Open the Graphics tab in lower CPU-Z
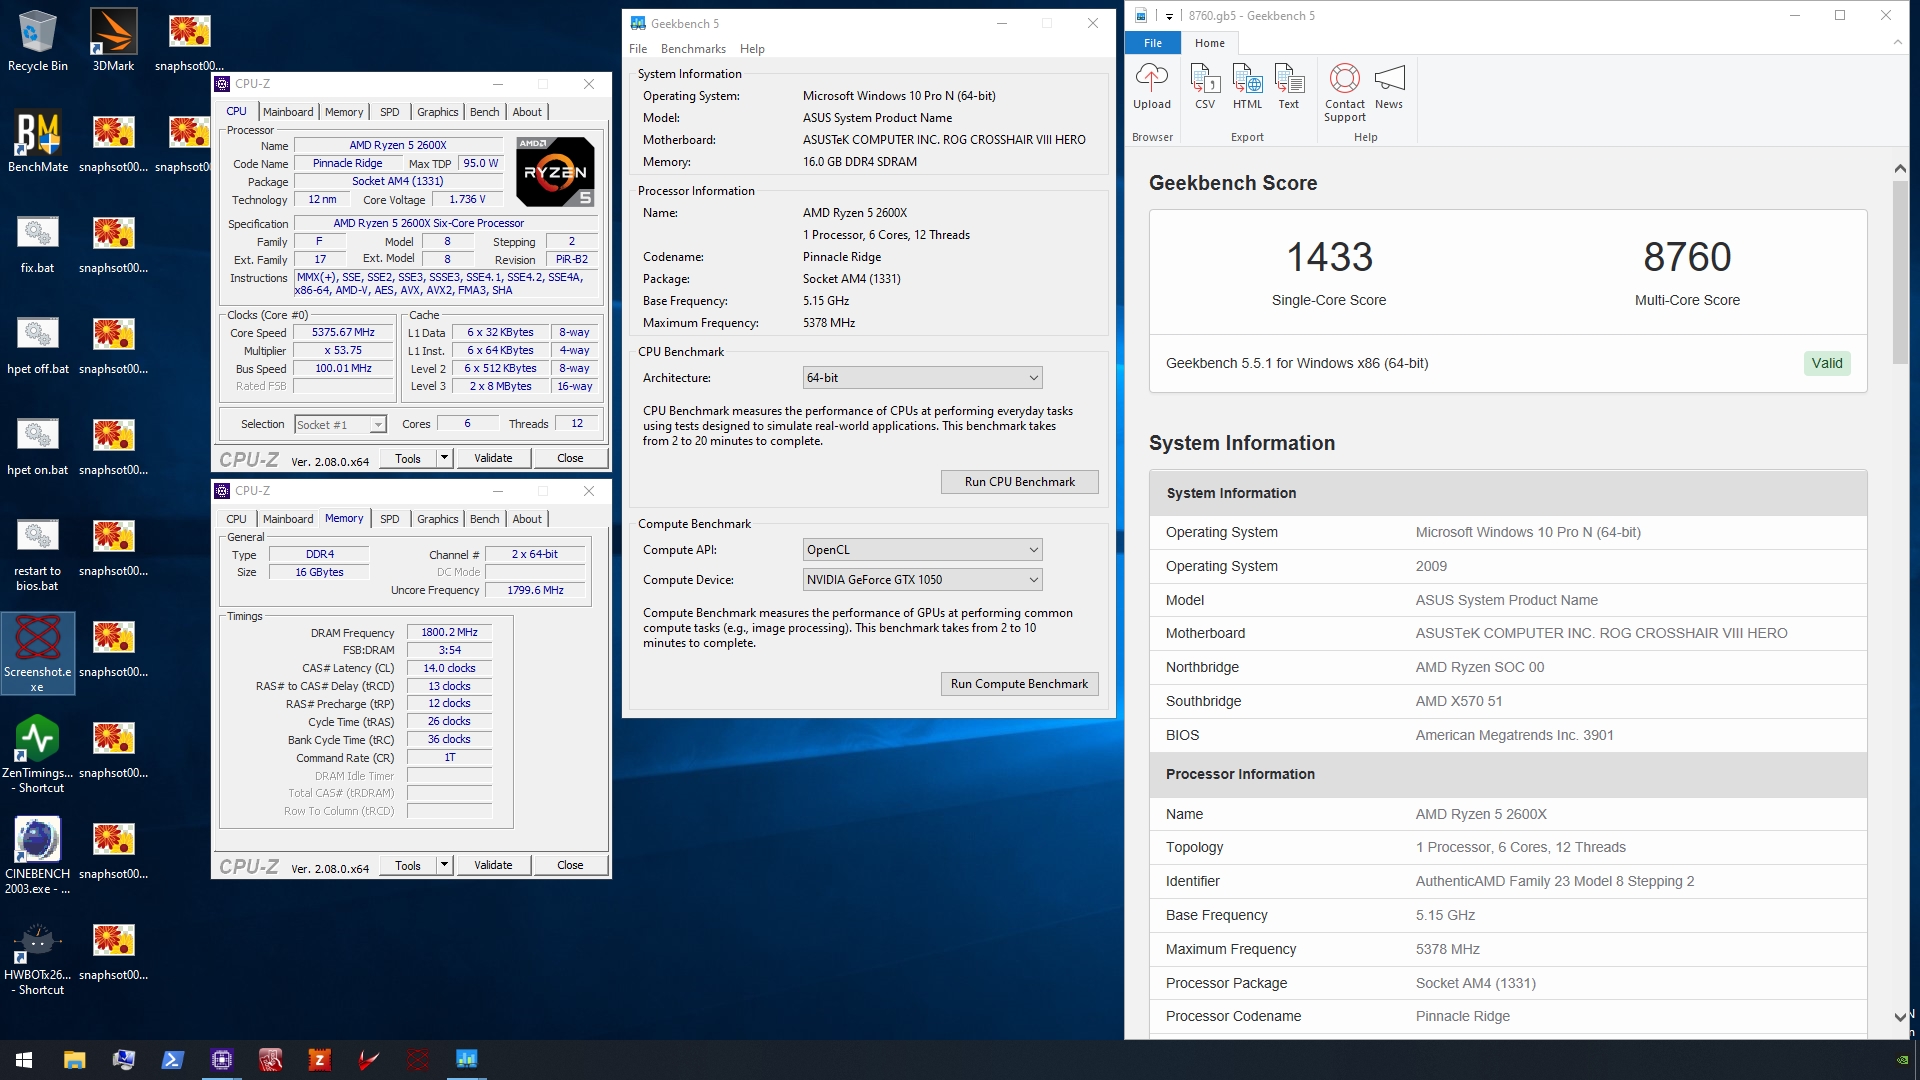1920x1080 pixels. click(437, 519)
